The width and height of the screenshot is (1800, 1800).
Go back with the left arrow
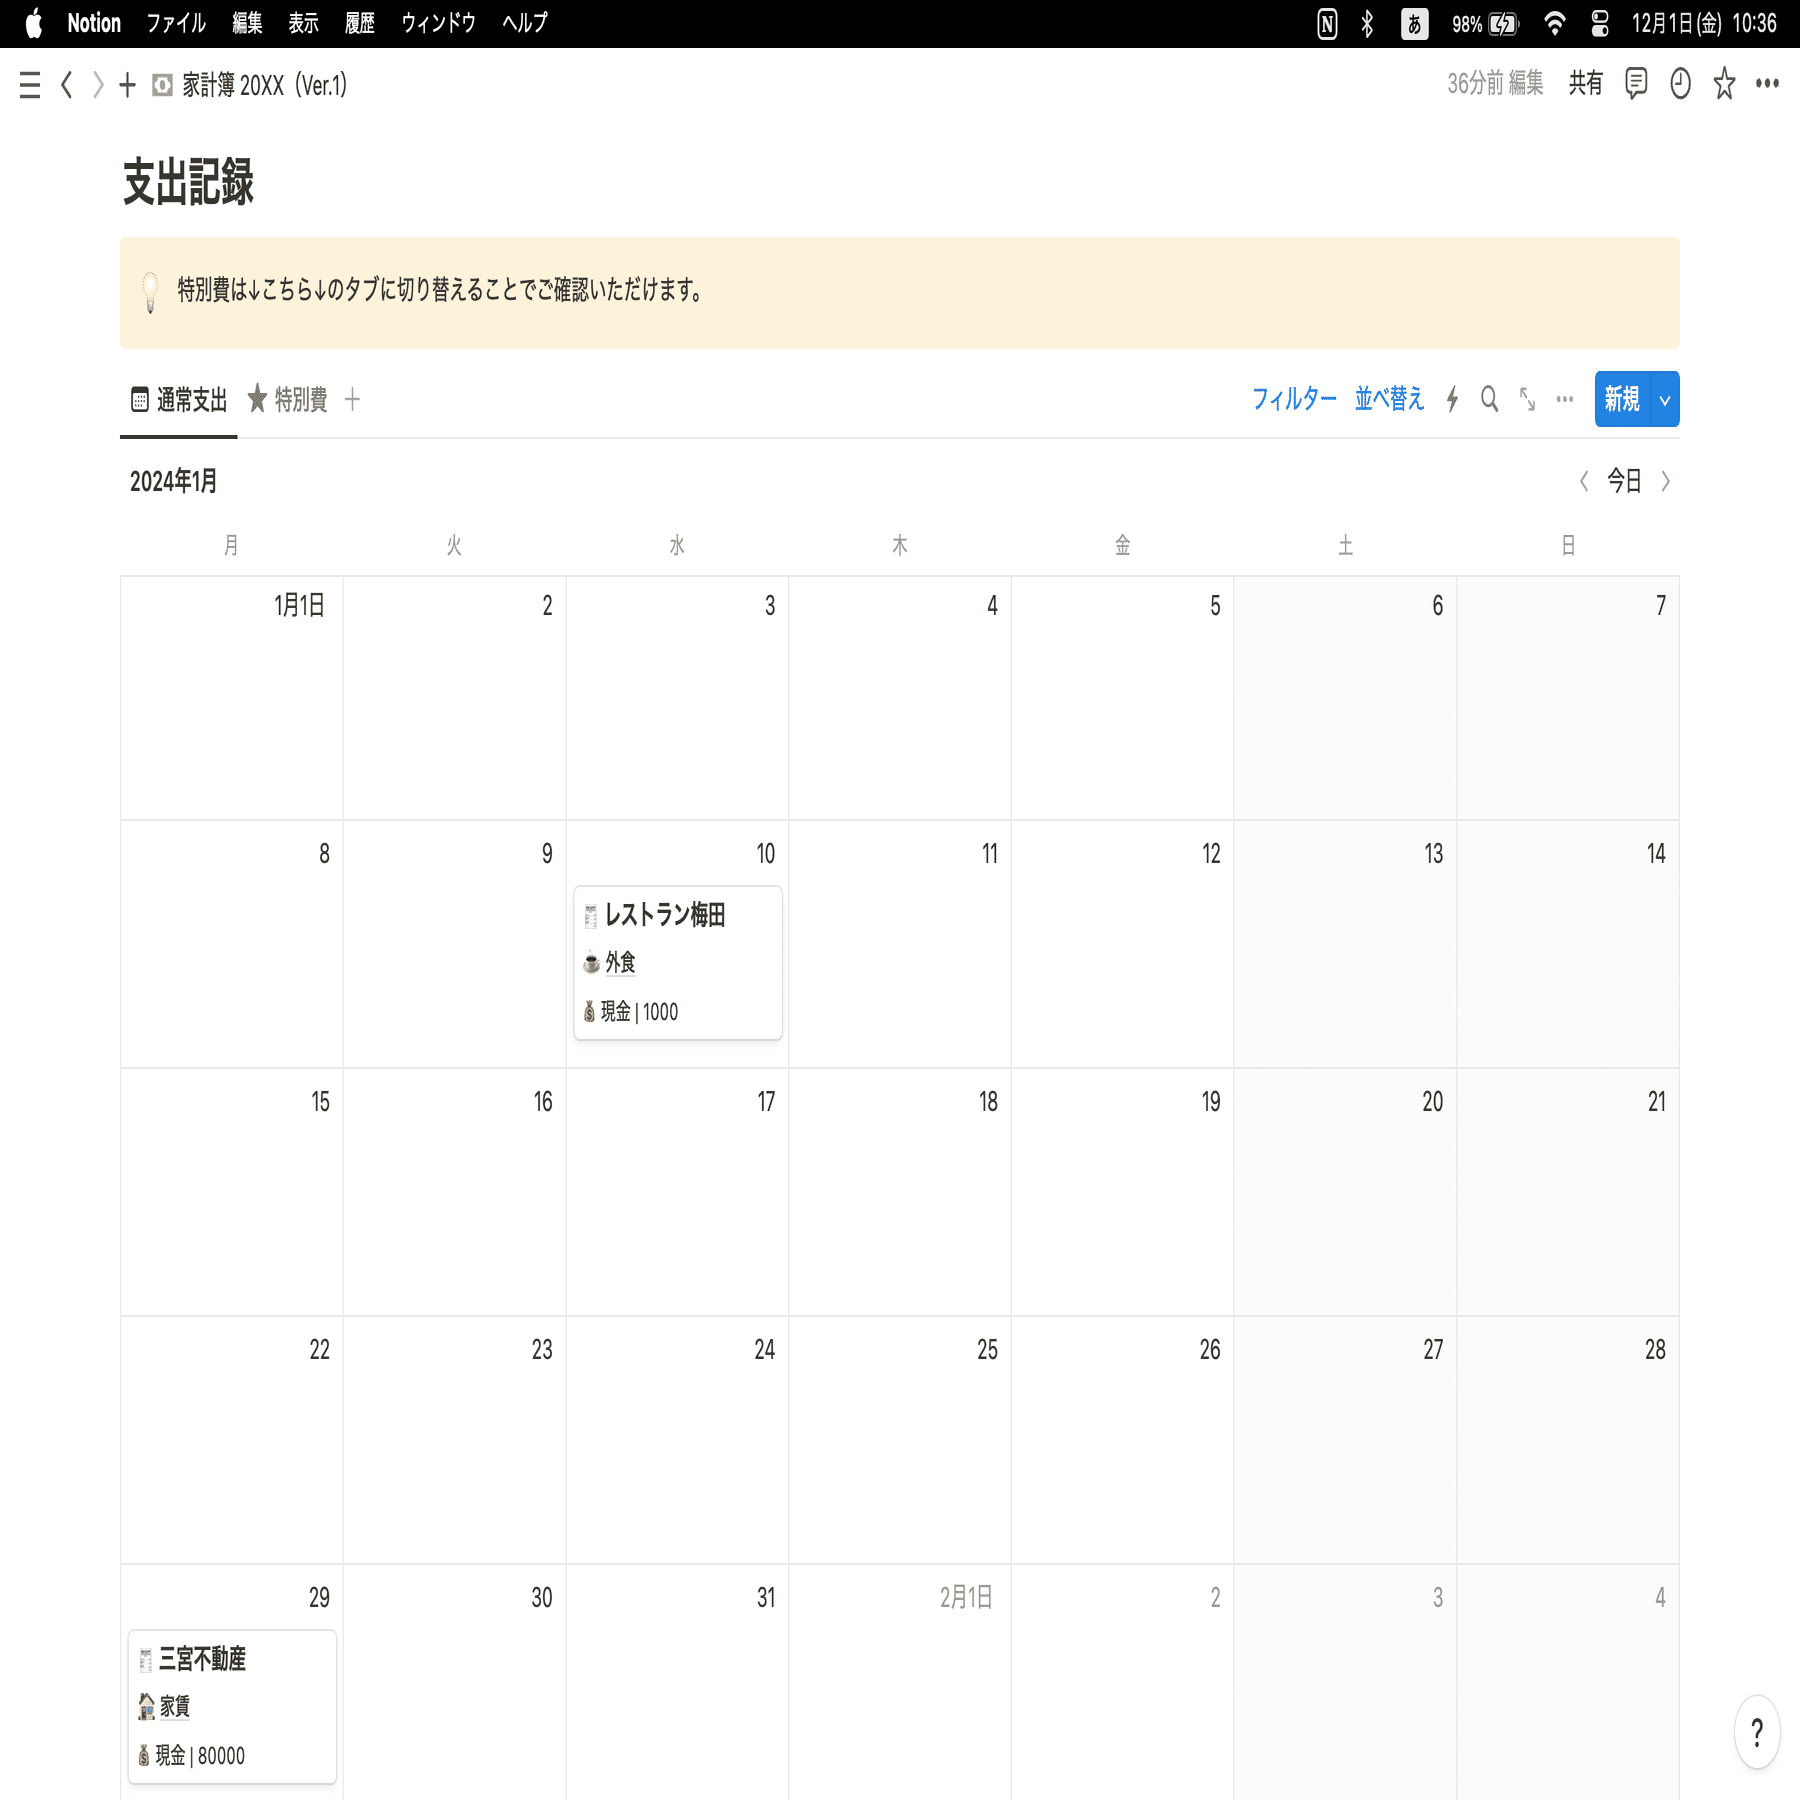pyautogui.click(x=67, y=85)
